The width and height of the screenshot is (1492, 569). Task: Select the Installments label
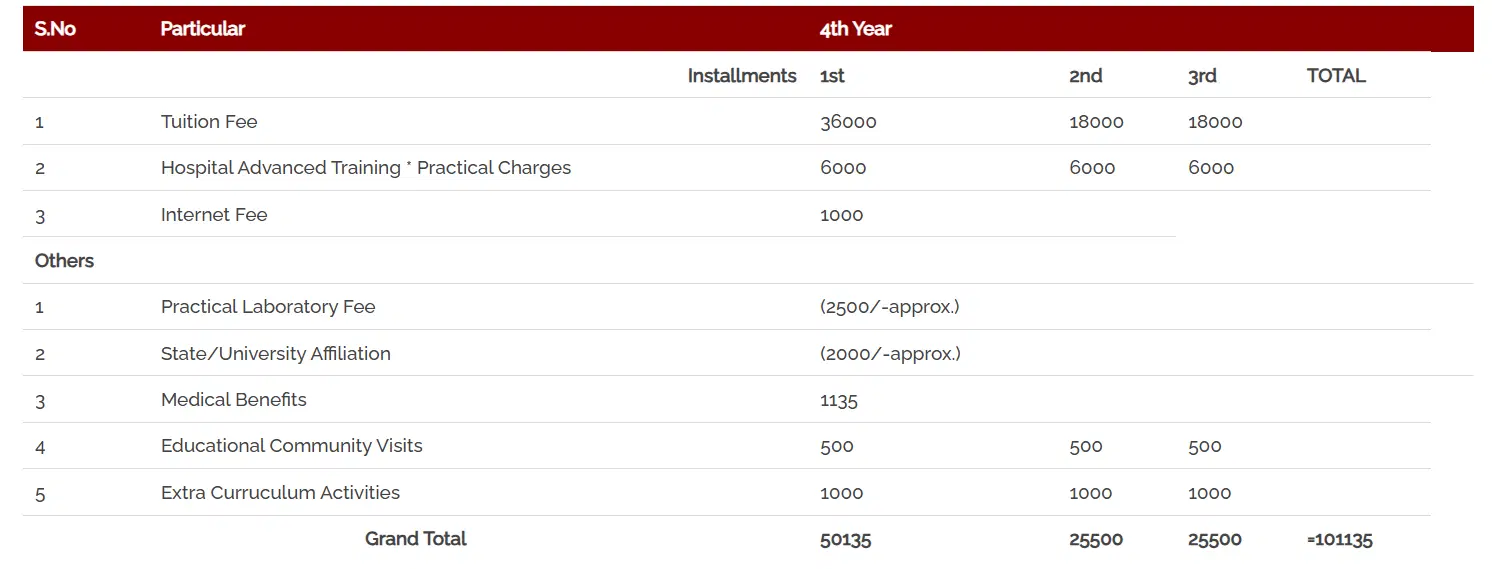click(x=742, y=75)
